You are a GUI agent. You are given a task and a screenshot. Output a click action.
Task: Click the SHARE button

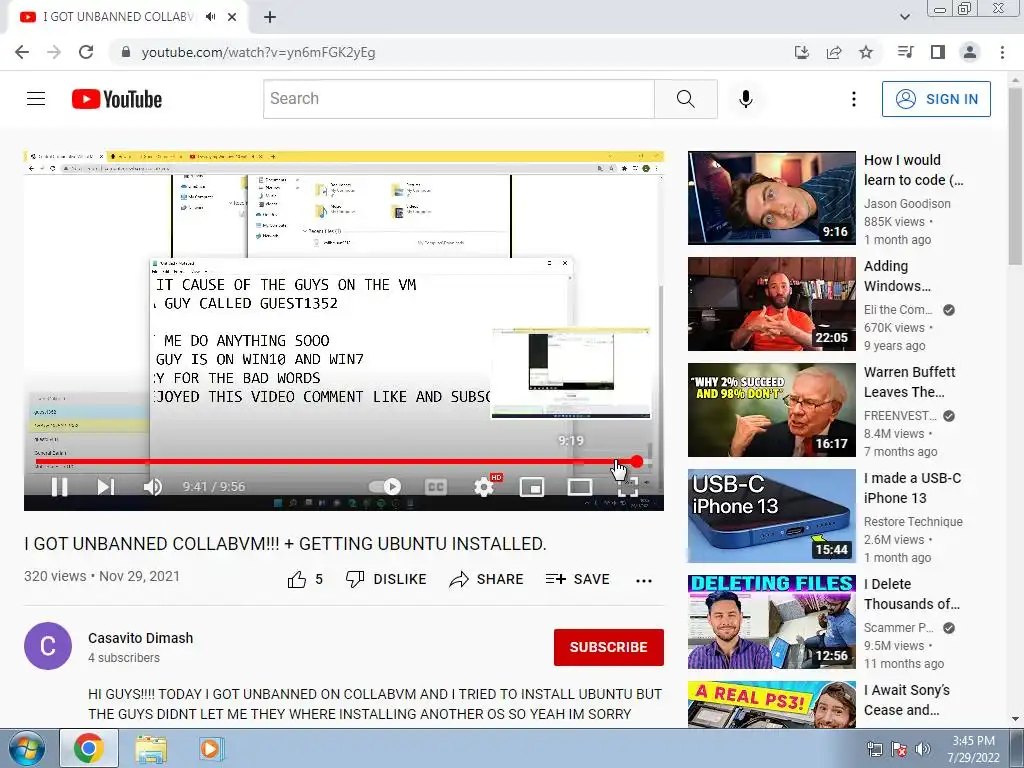(x=487, y=579)
